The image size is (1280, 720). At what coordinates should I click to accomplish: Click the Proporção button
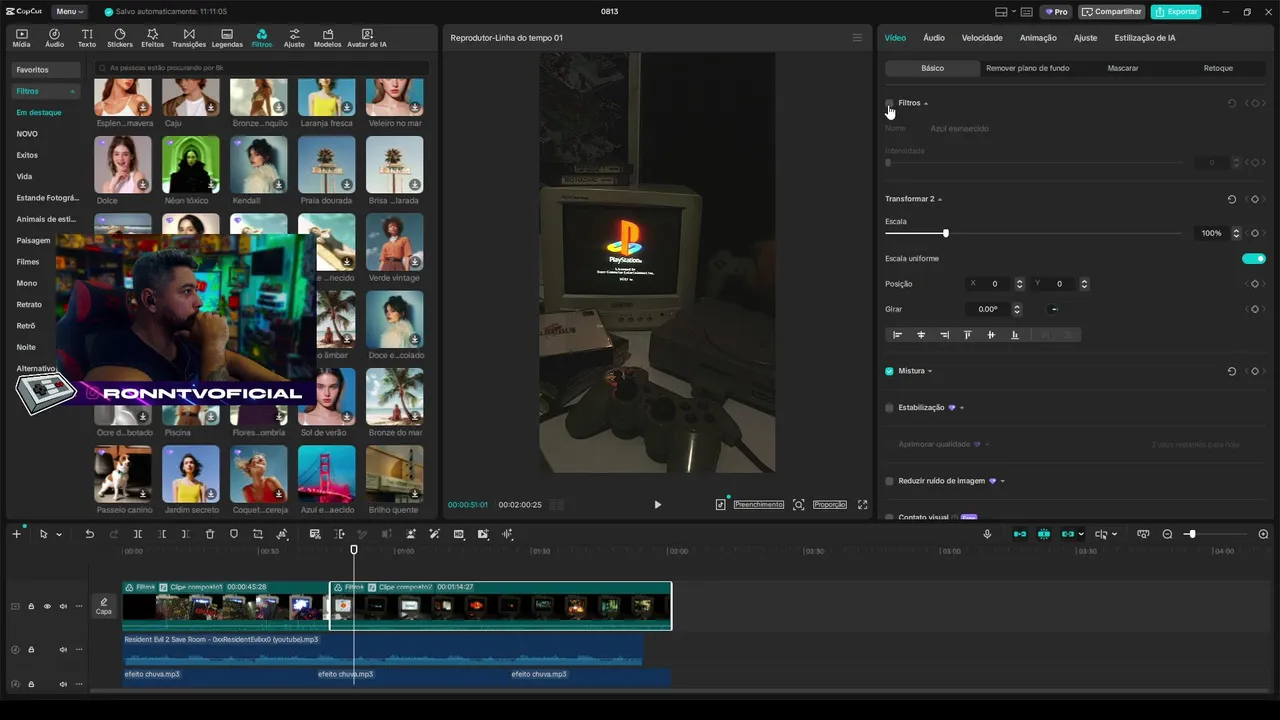[830, 505]
